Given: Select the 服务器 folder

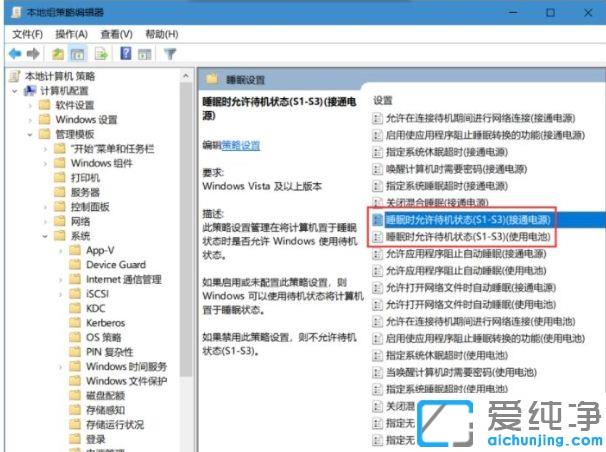Looking at the screenshot, I should point(85,192).
